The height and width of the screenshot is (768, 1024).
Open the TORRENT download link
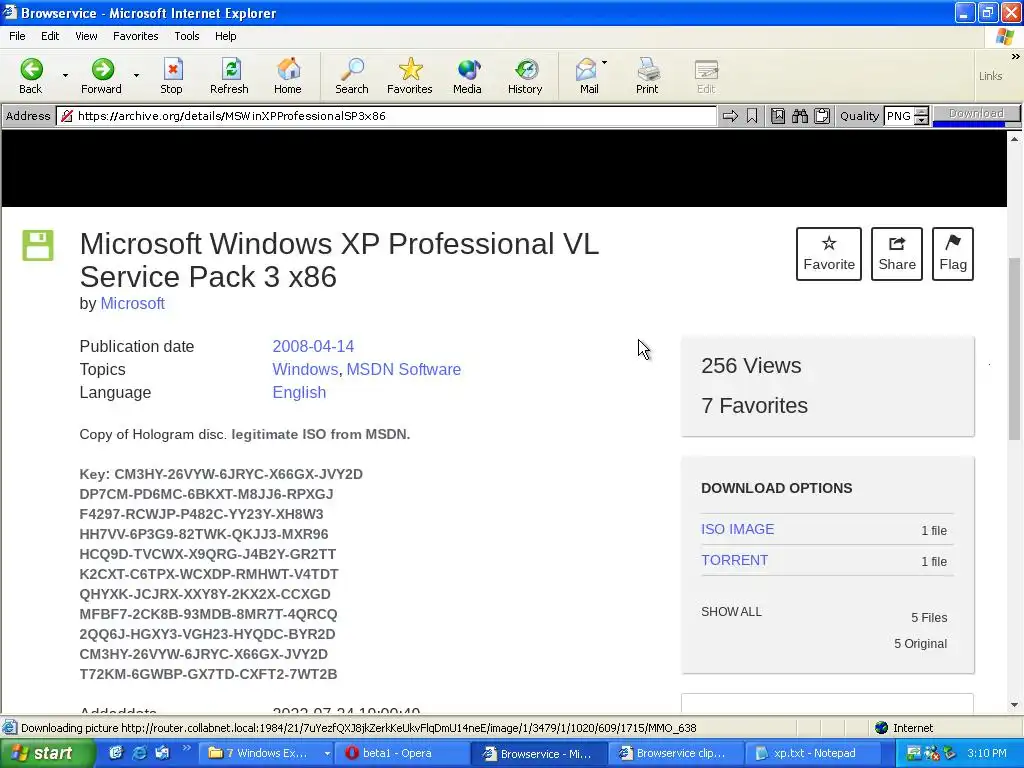click(x=735, y=560)
